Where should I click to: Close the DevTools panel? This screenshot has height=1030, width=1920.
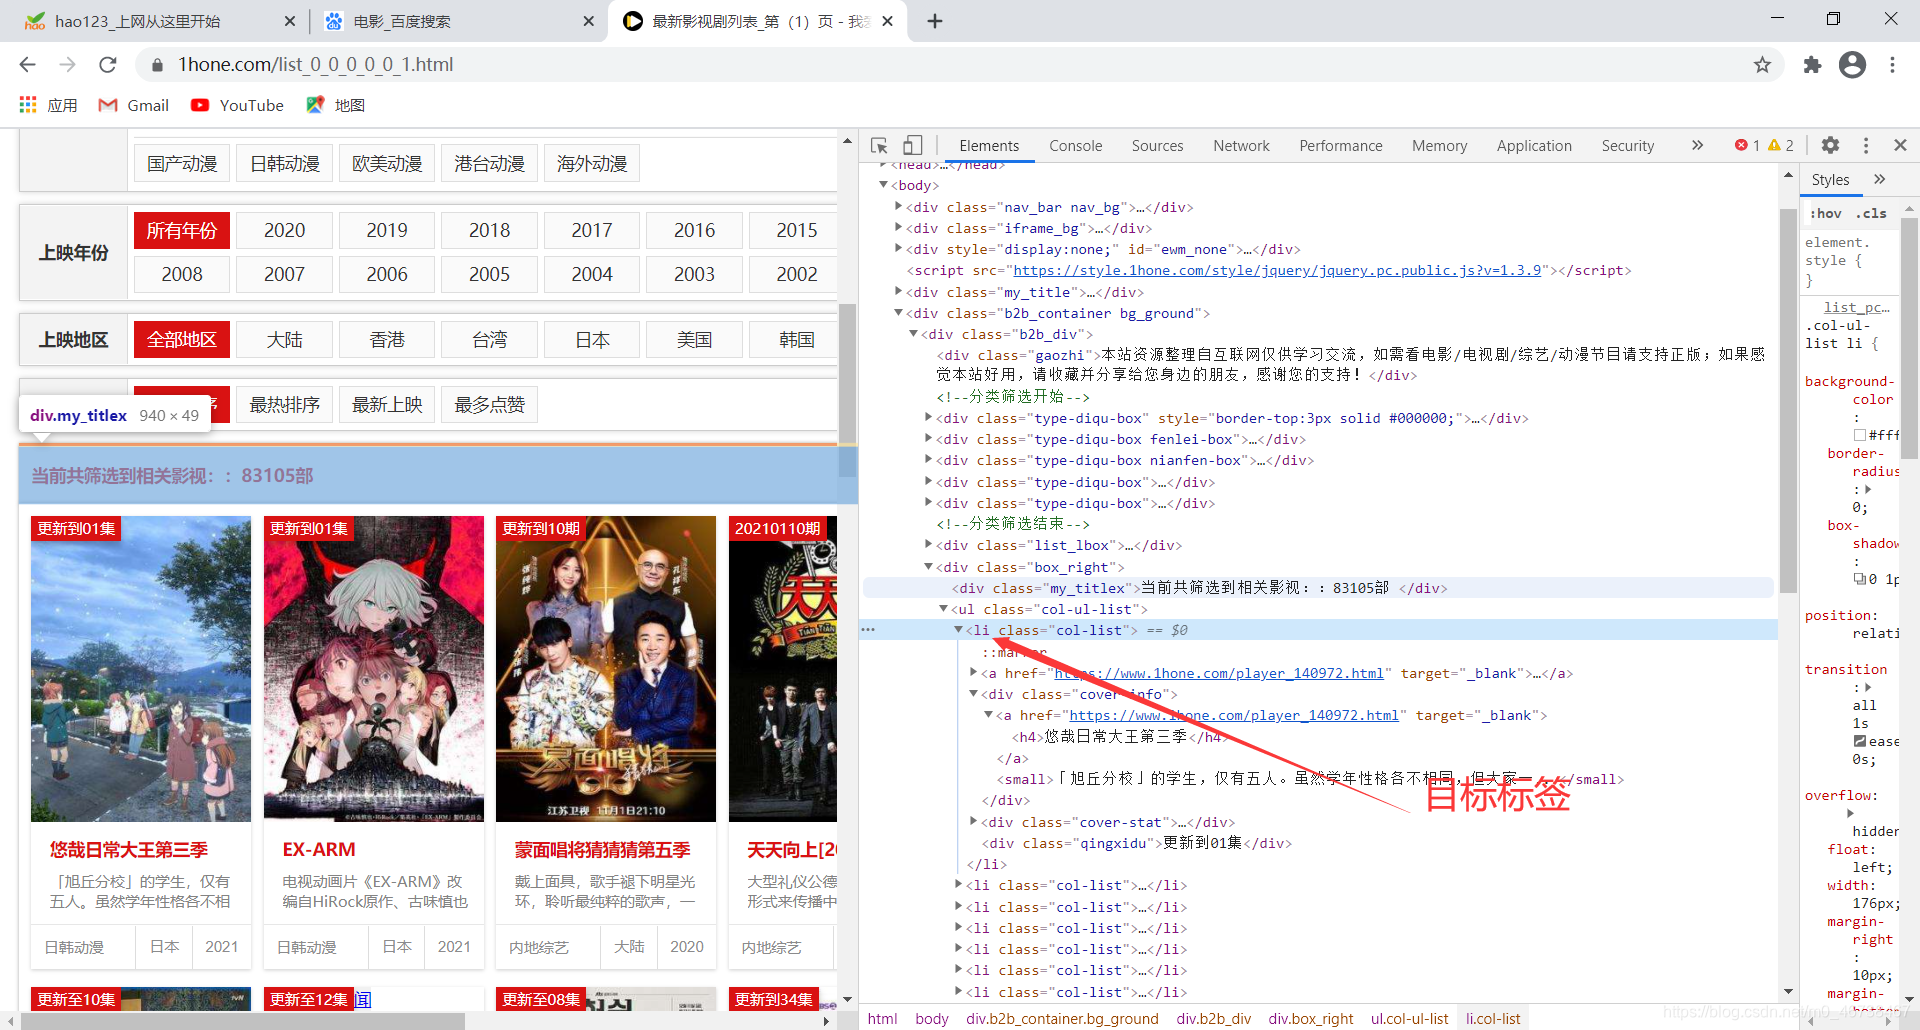coord(1900,145)
